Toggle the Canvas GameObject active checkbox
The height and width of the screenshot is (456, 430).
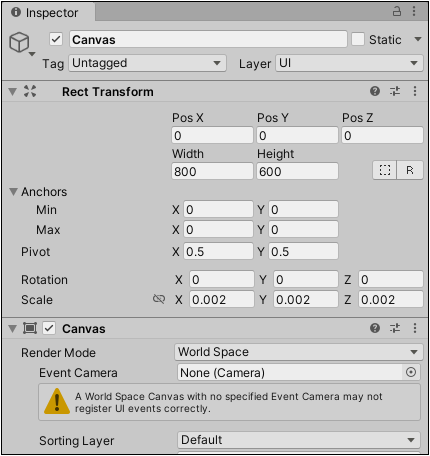56,39
